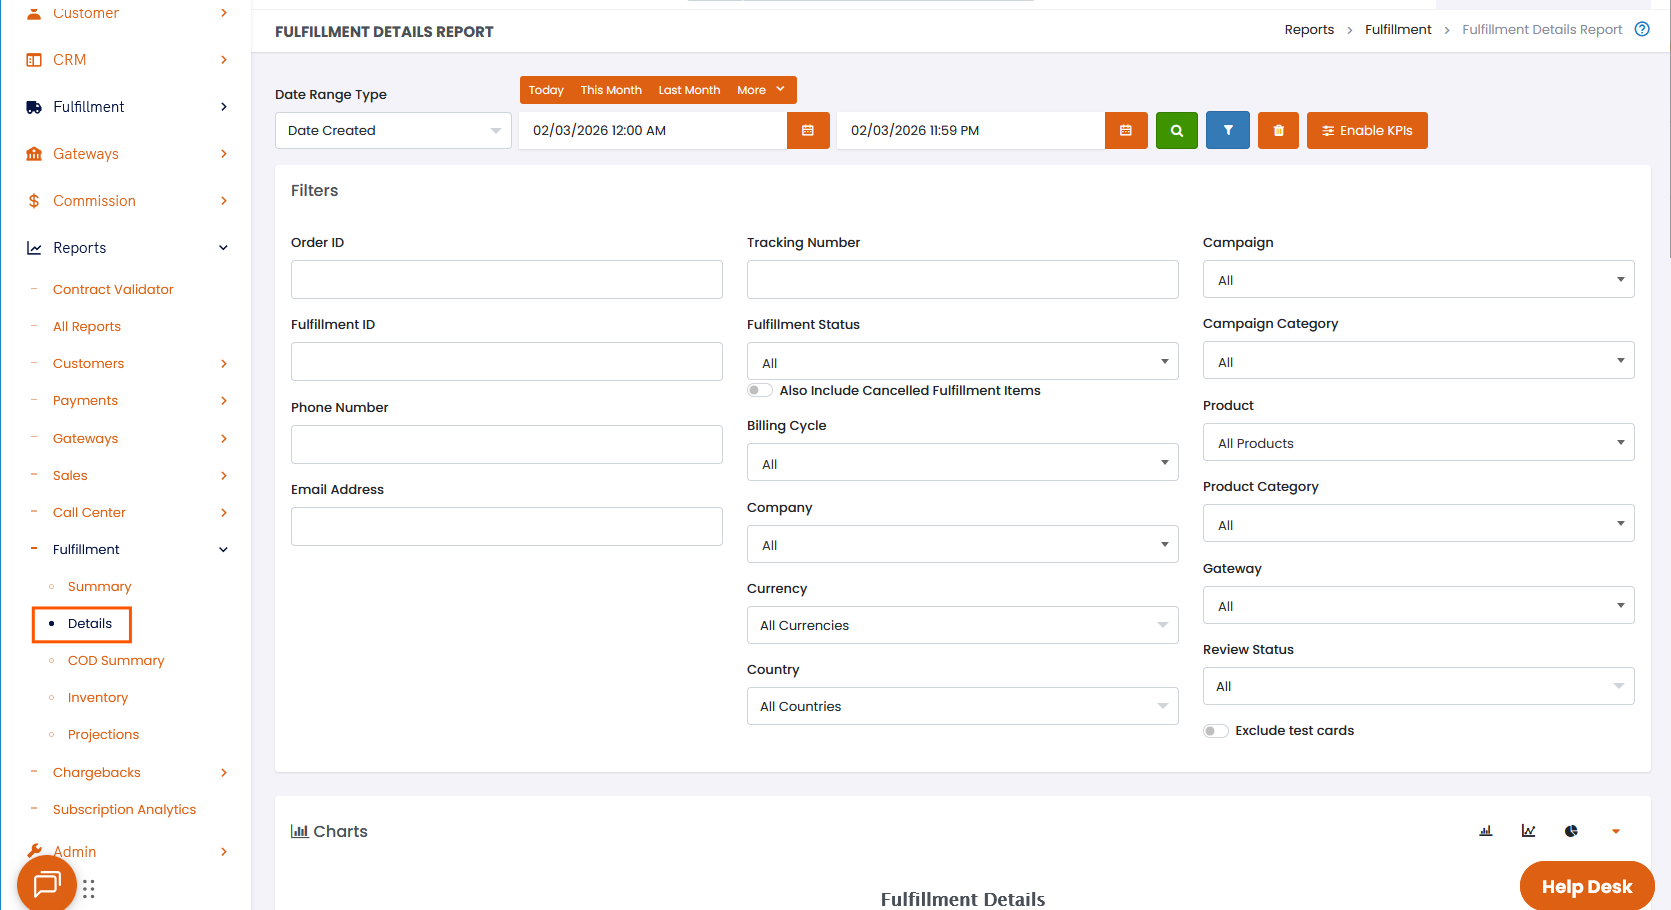Image resolution: width=1671 pixels, height=910 pixels.
Task: Toggle Also Include Cancelled Fulfillment Items
Action: click(x=760, y=391)
